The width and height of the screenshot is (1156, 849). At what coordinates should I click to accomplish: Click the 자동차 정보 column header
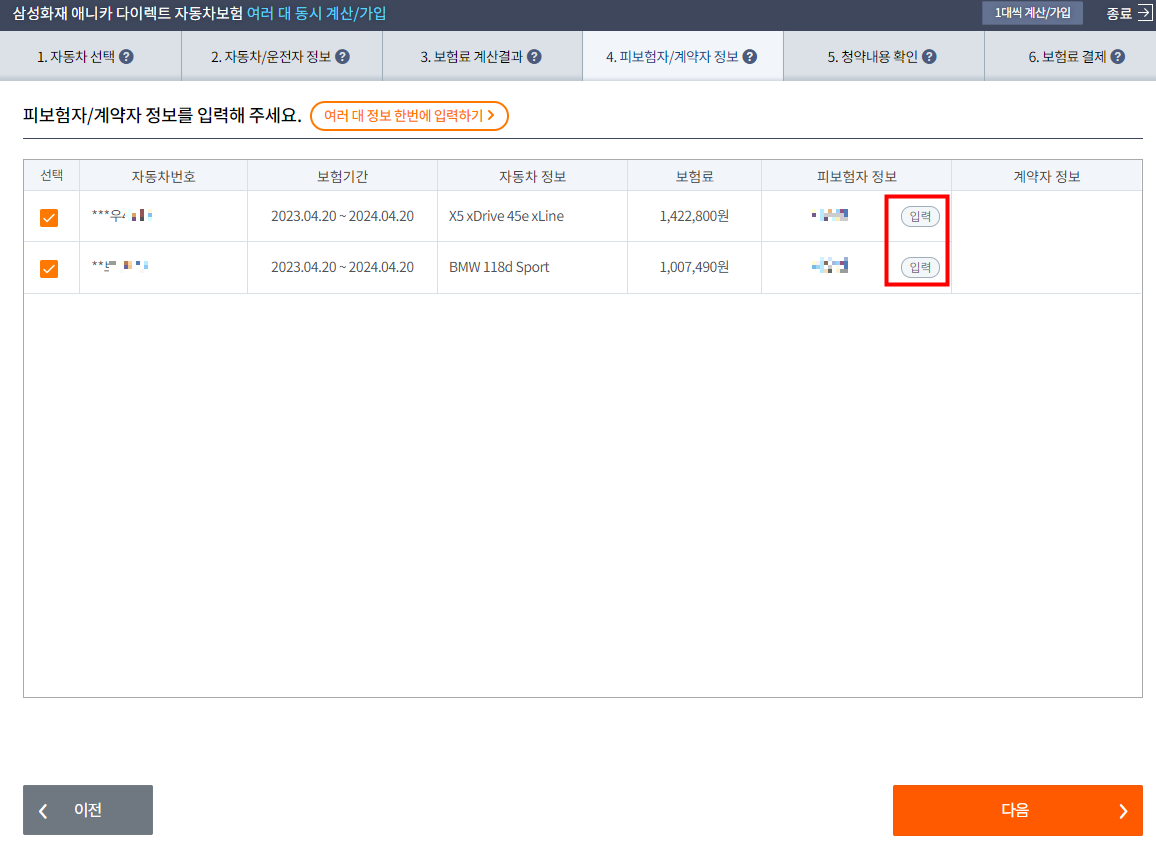pos(532,176)
